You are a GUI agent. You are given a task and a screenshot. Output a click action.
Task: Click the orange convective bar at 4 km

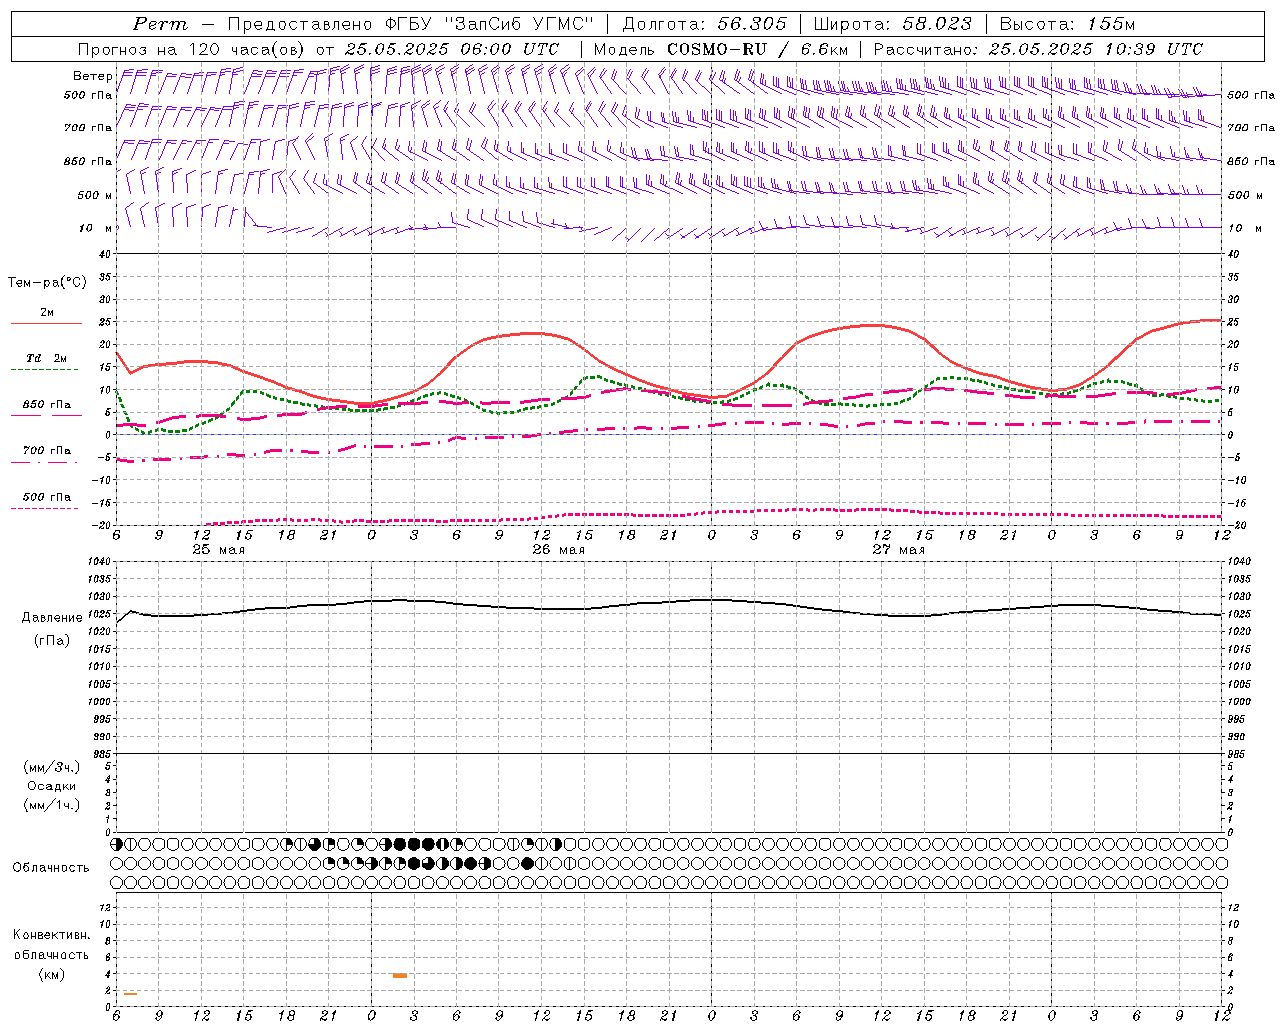click(x=400, y=975)
